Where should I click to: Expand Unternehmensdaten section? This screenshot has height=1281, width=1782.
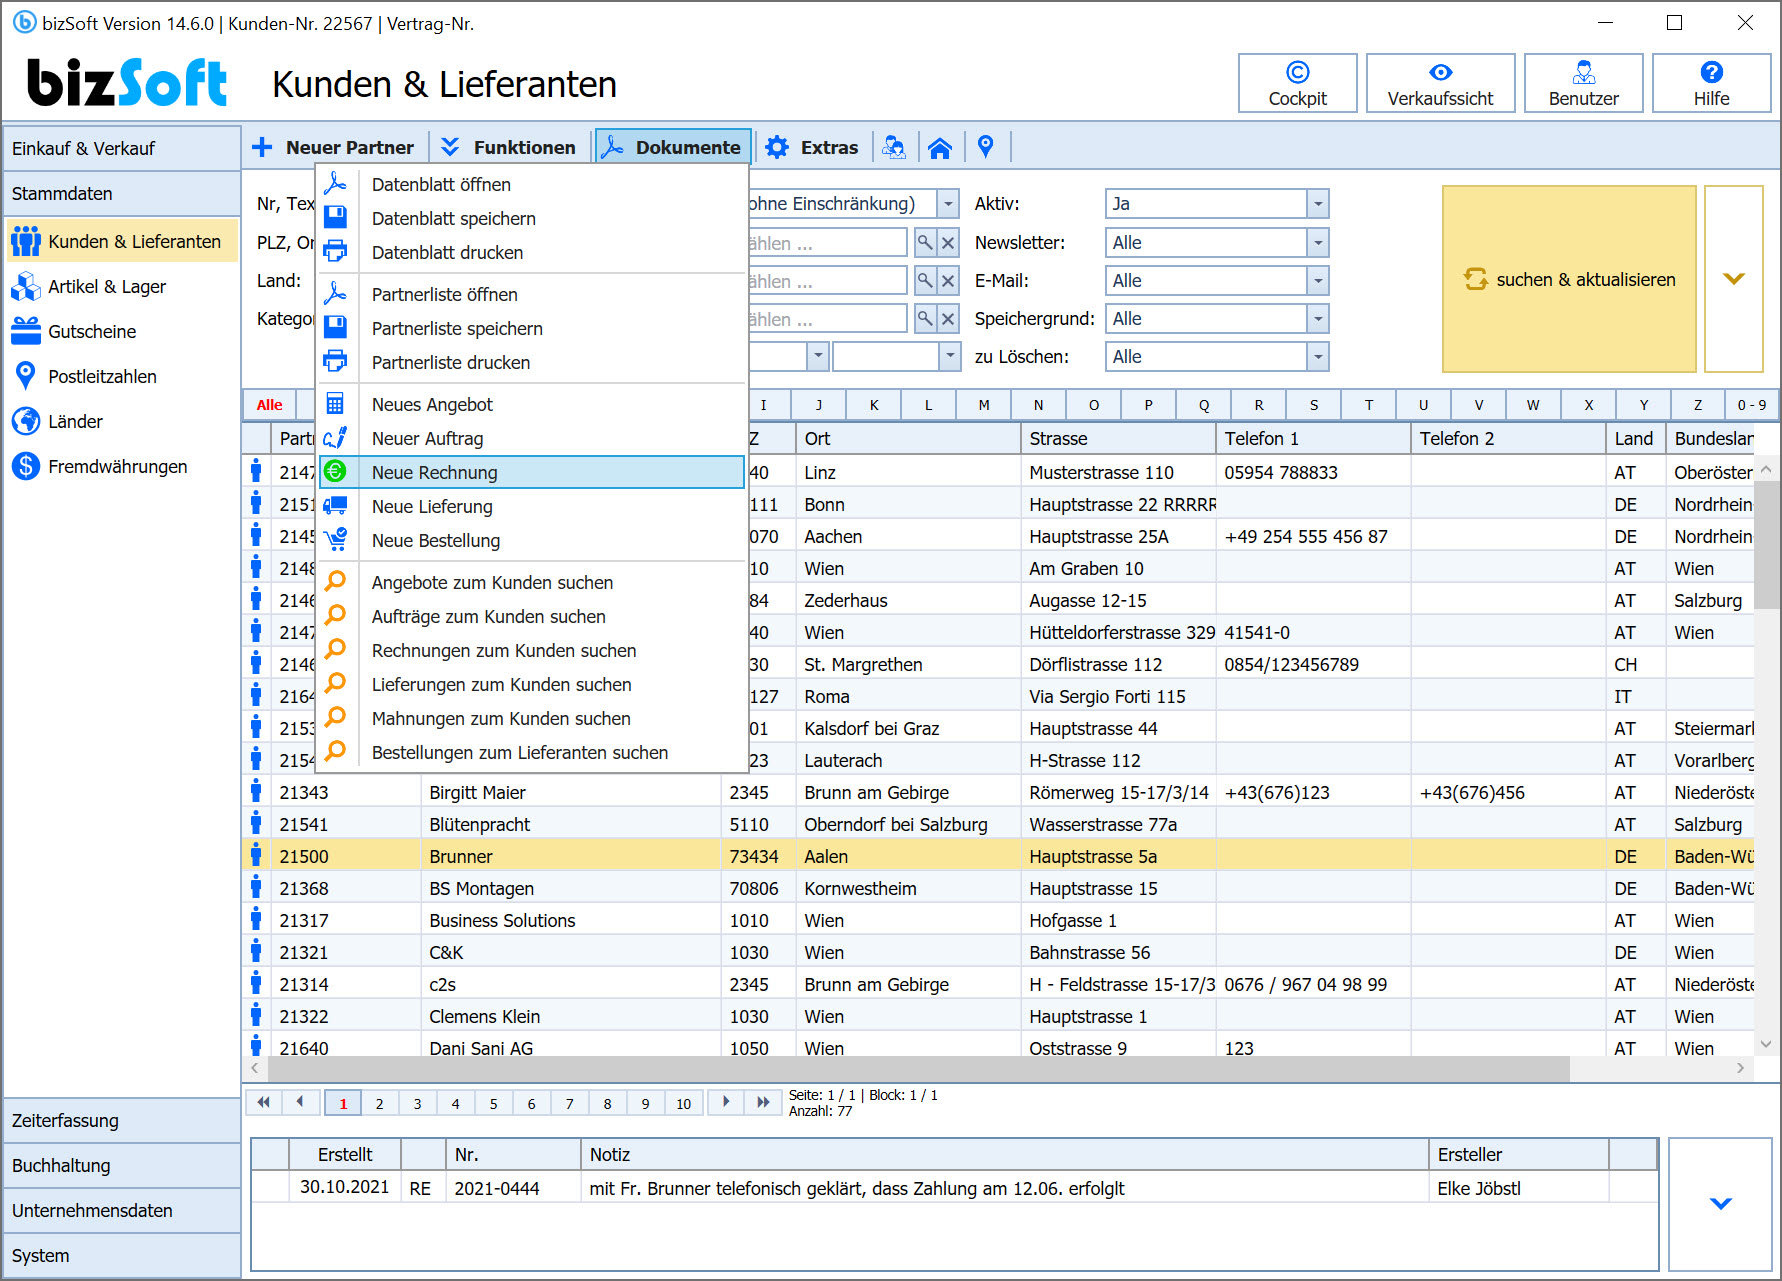pyautogui.click(x=122, y=1211)
